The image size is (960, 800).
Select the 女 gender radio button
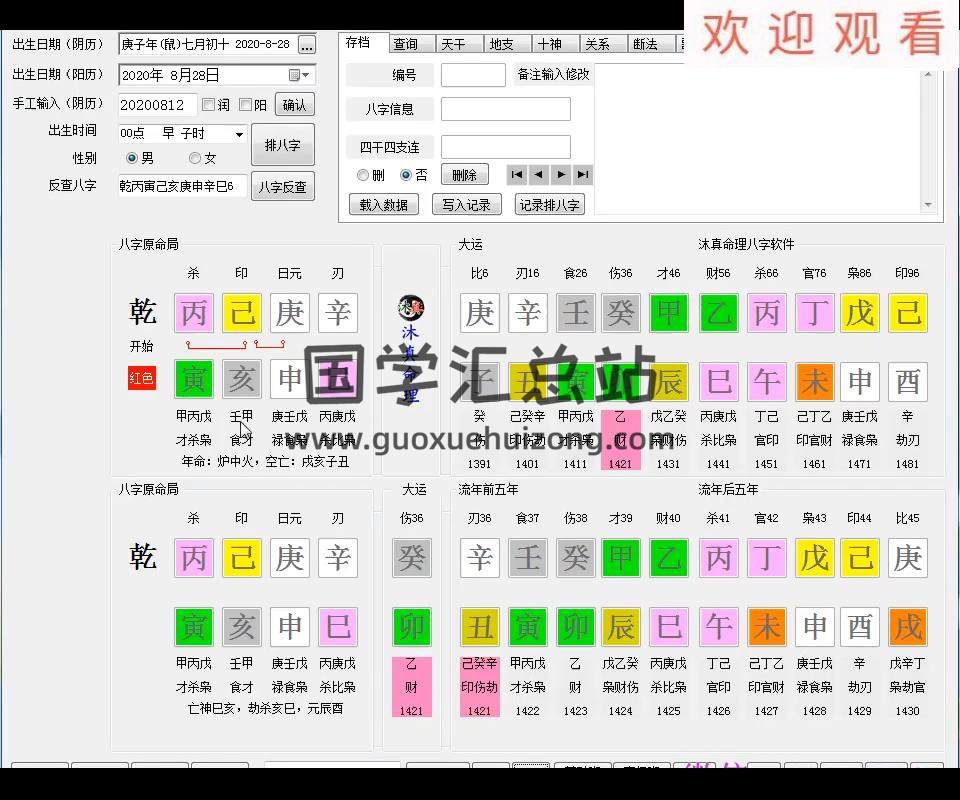pos(195,158)
